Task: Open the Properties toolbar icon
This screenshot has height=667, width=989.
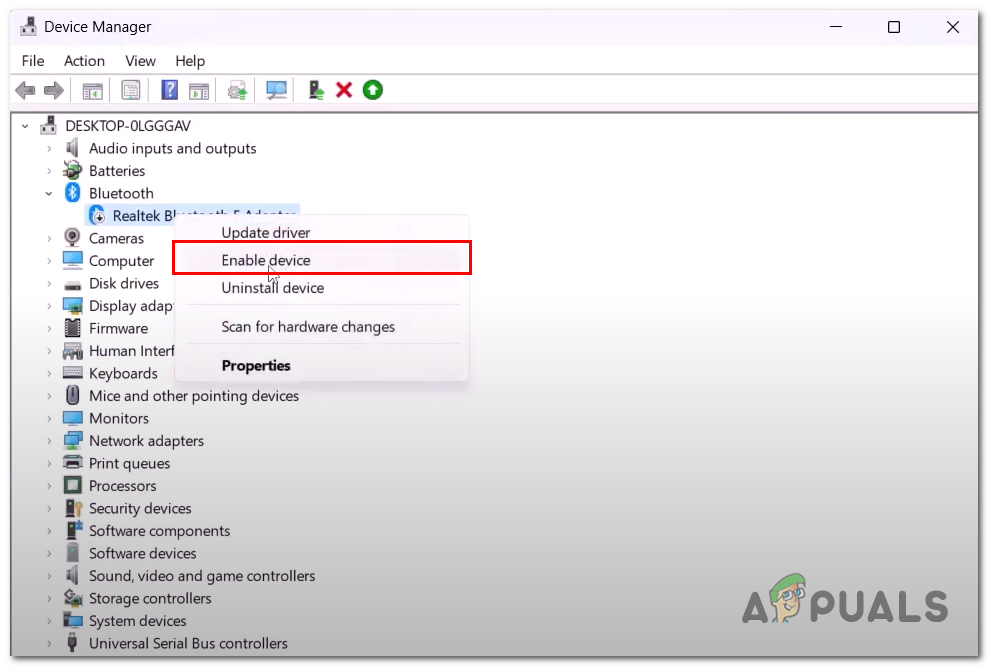Action: click(x=131, y=90)
